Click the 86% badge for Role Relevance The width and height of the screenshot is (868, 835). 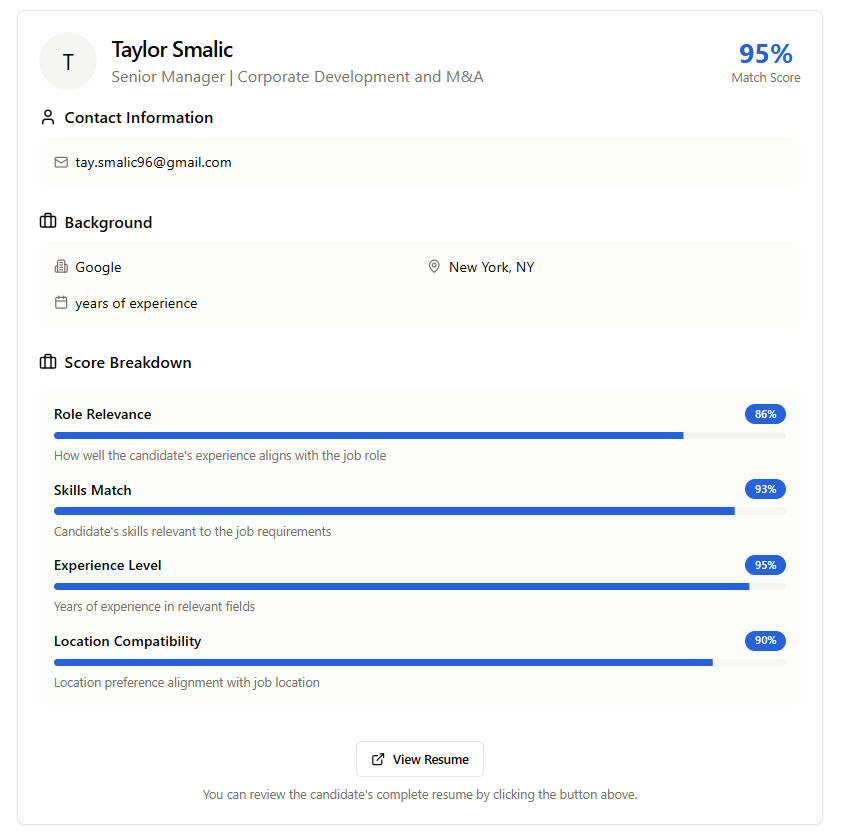[x=765, y=414]
